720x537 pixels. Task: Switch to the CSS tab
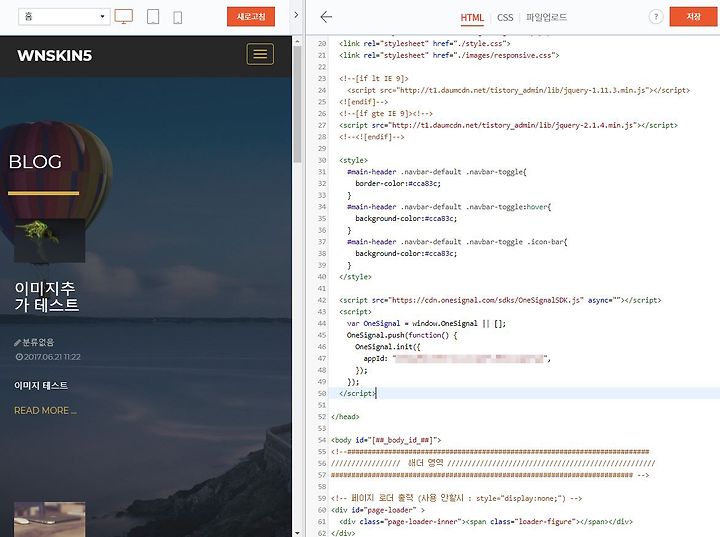pos(505,17)
